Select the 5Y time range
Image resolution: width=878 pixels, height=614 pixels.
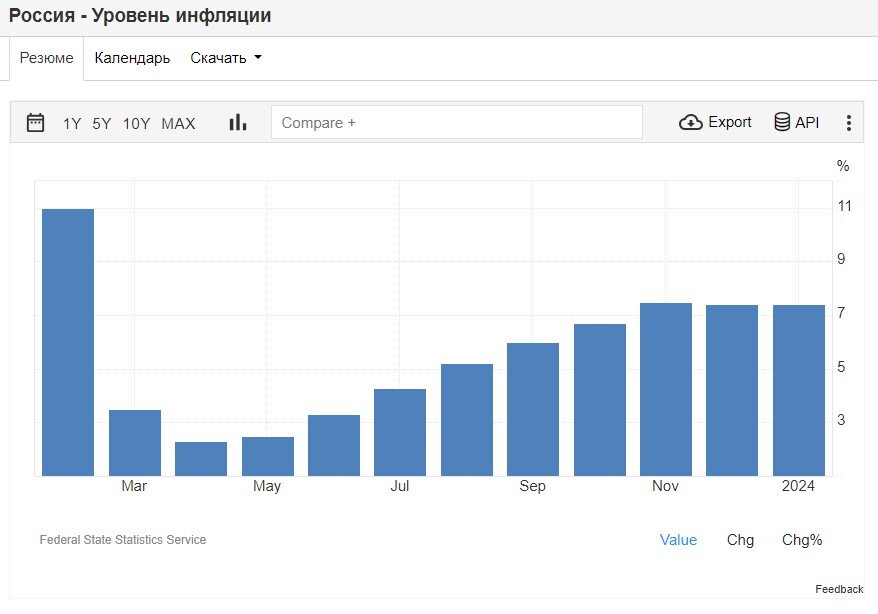(102, 123)
